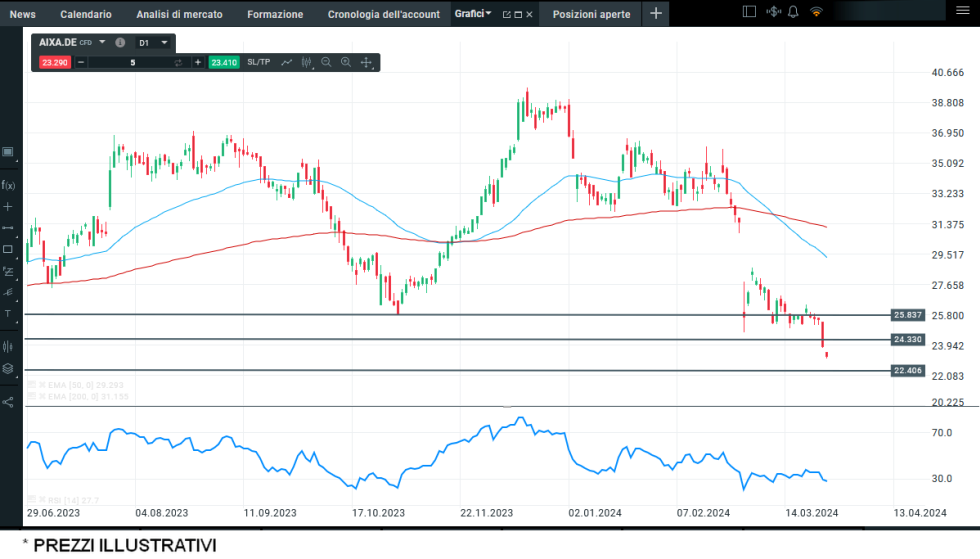Select the rectangle shape tool

pyautogui.click(x=8, y=249)
